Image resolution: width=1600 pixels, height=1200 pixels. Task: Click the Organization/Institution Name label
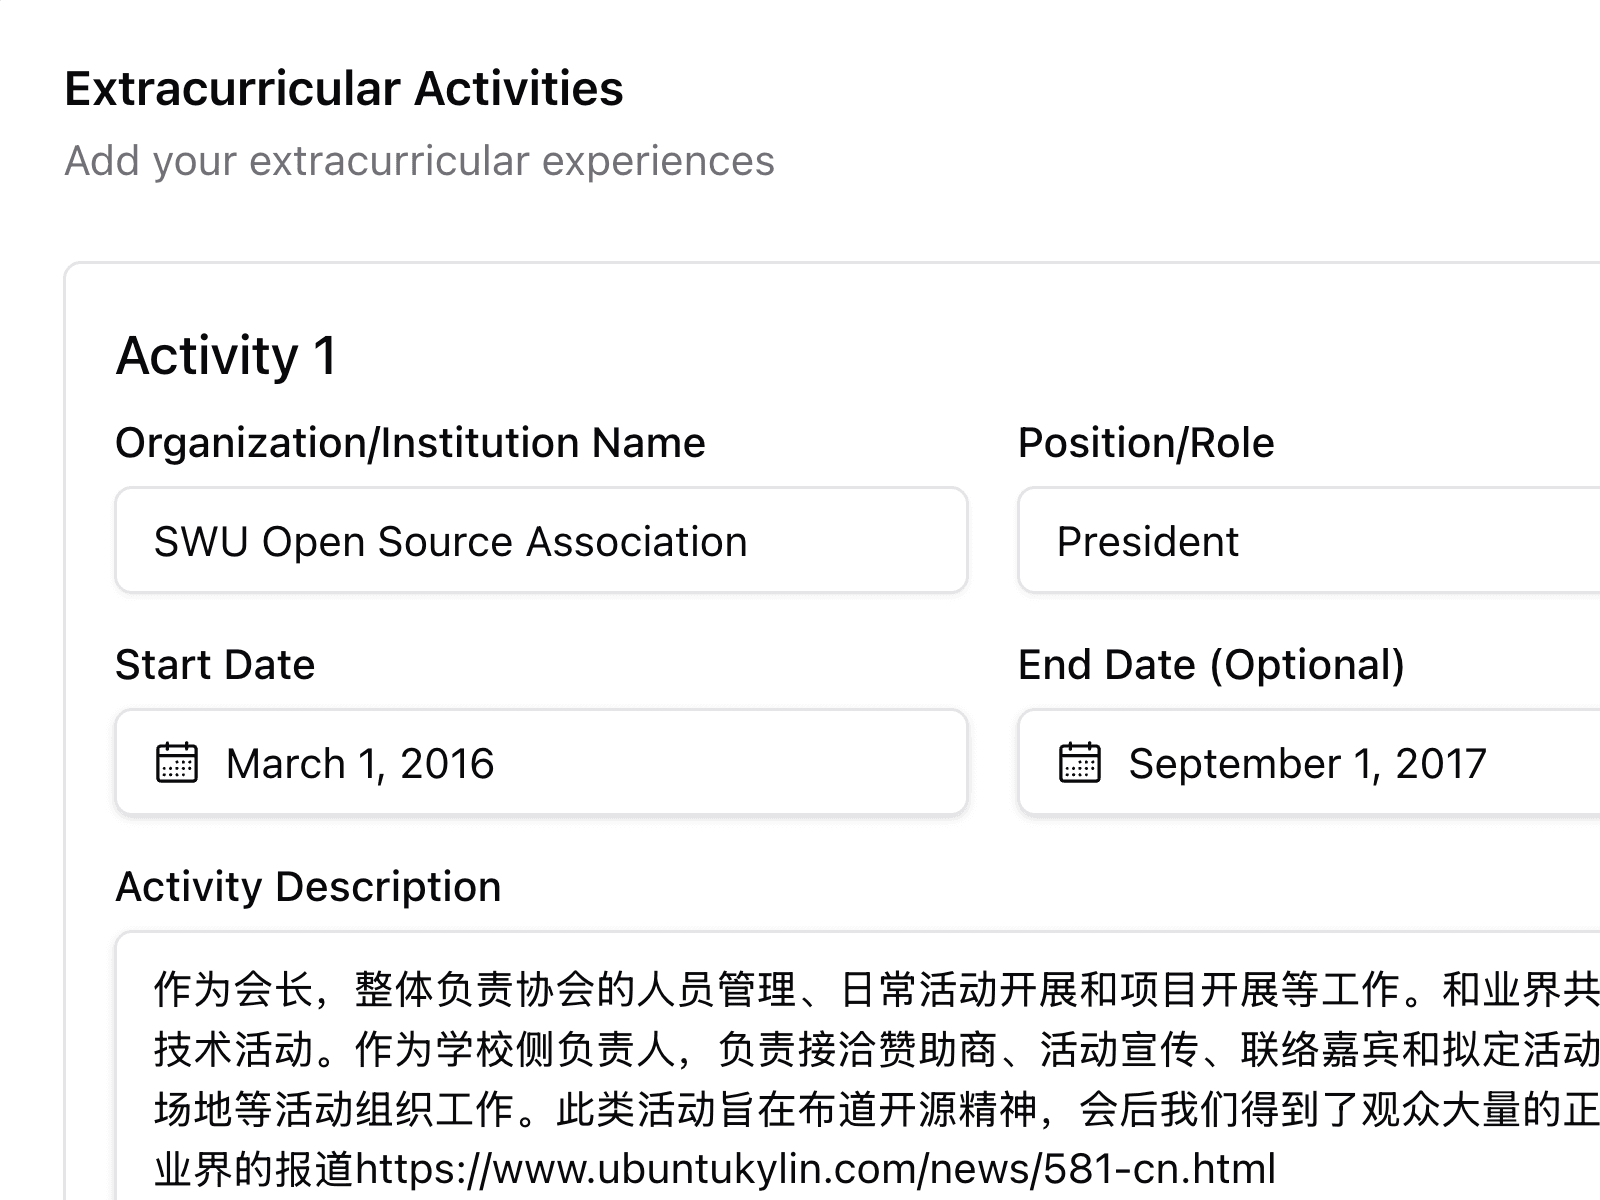411,442
